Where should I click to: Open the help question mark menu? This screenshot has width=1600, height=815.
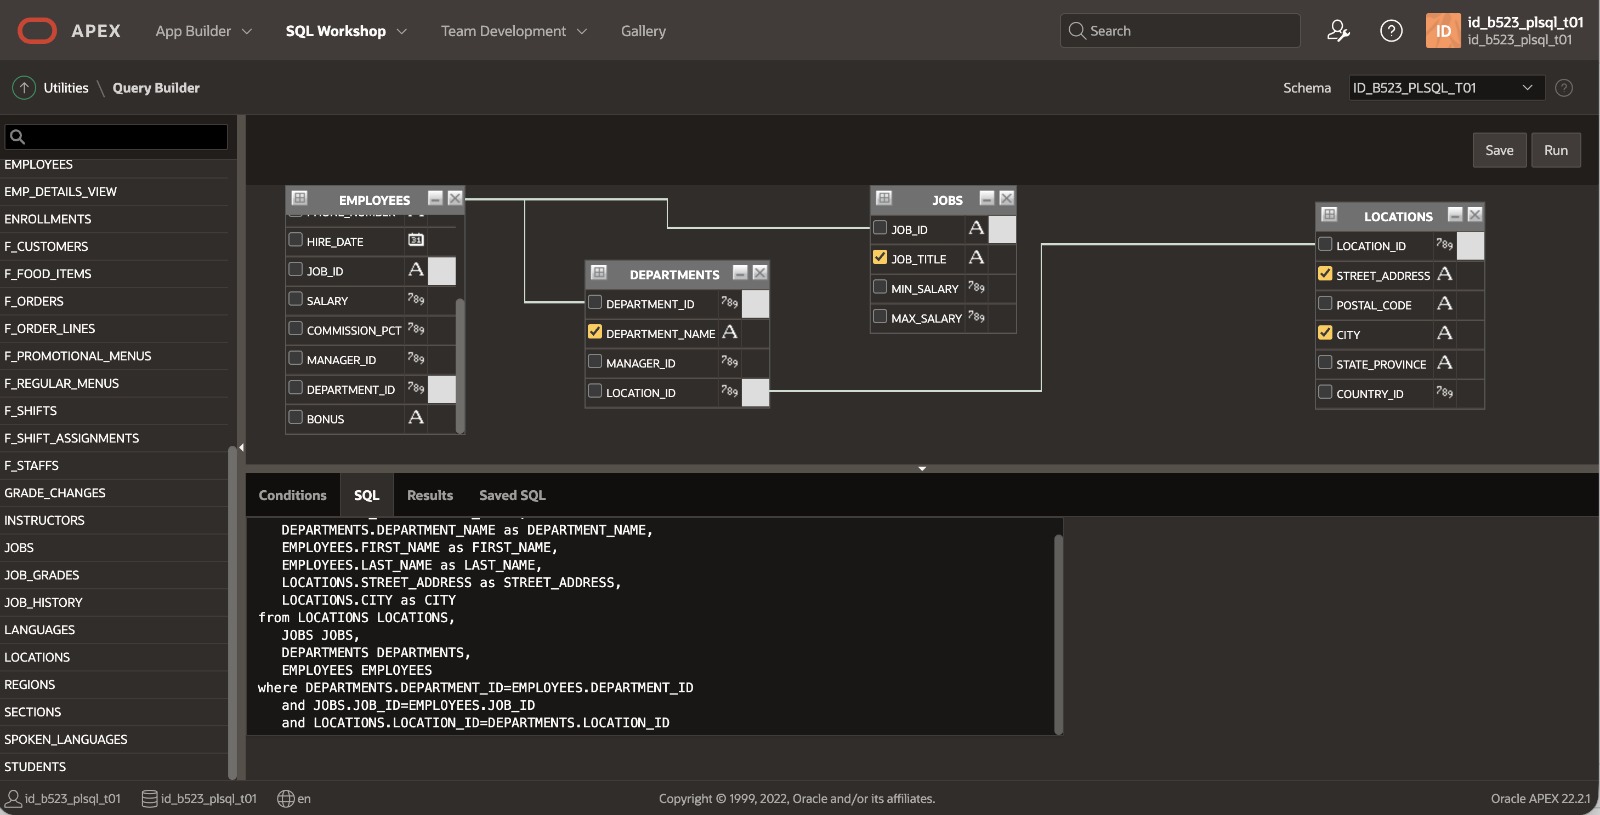point(1391,31)
